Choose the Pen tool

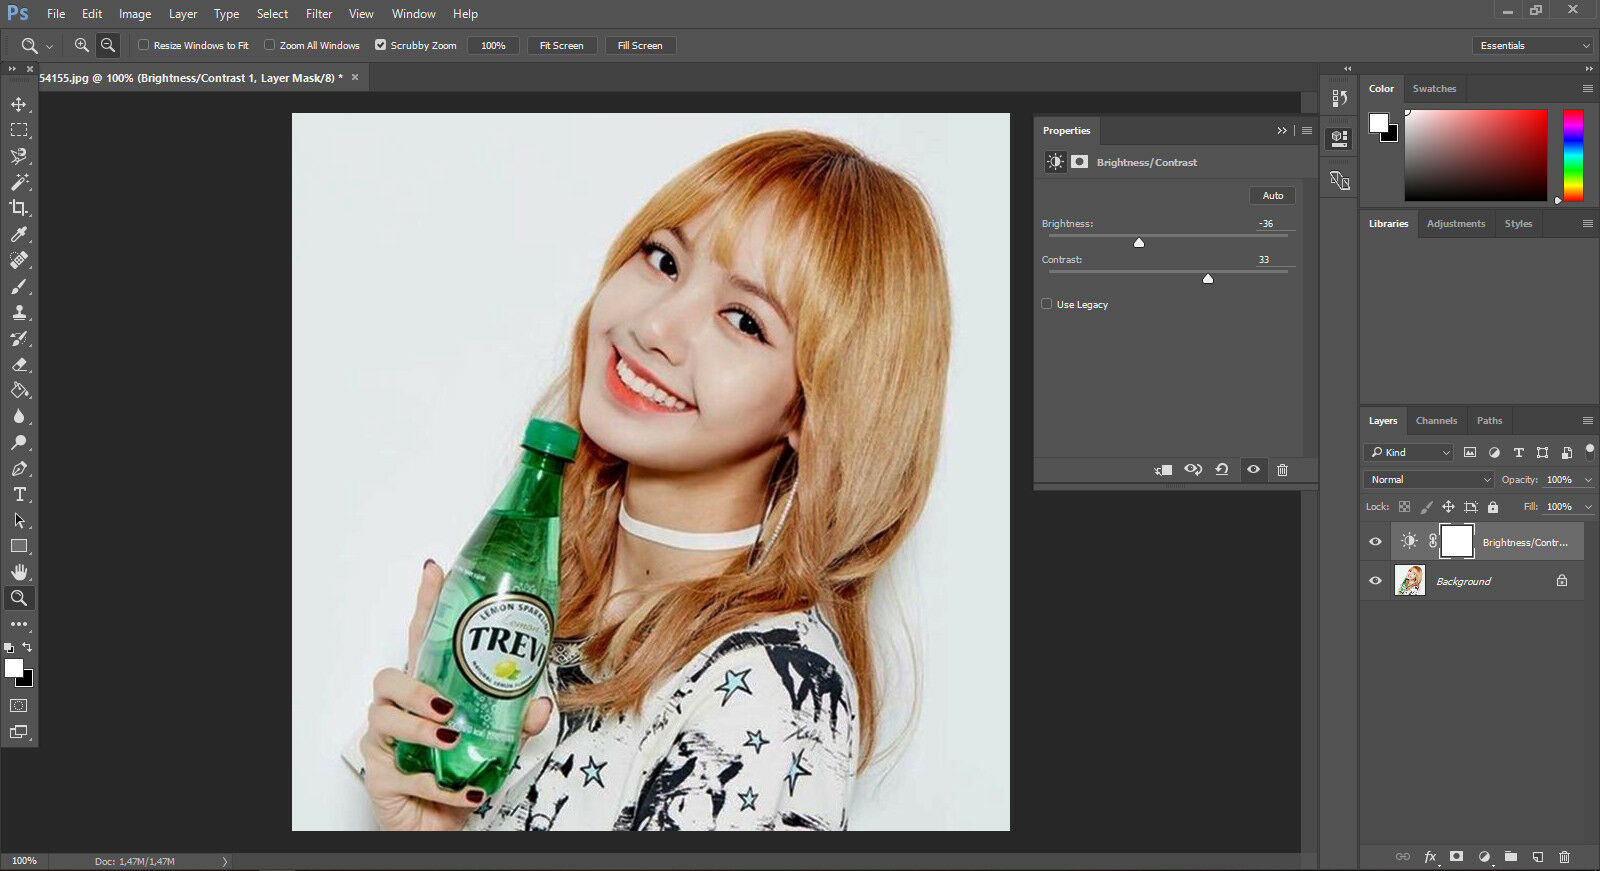click(19, 468)
